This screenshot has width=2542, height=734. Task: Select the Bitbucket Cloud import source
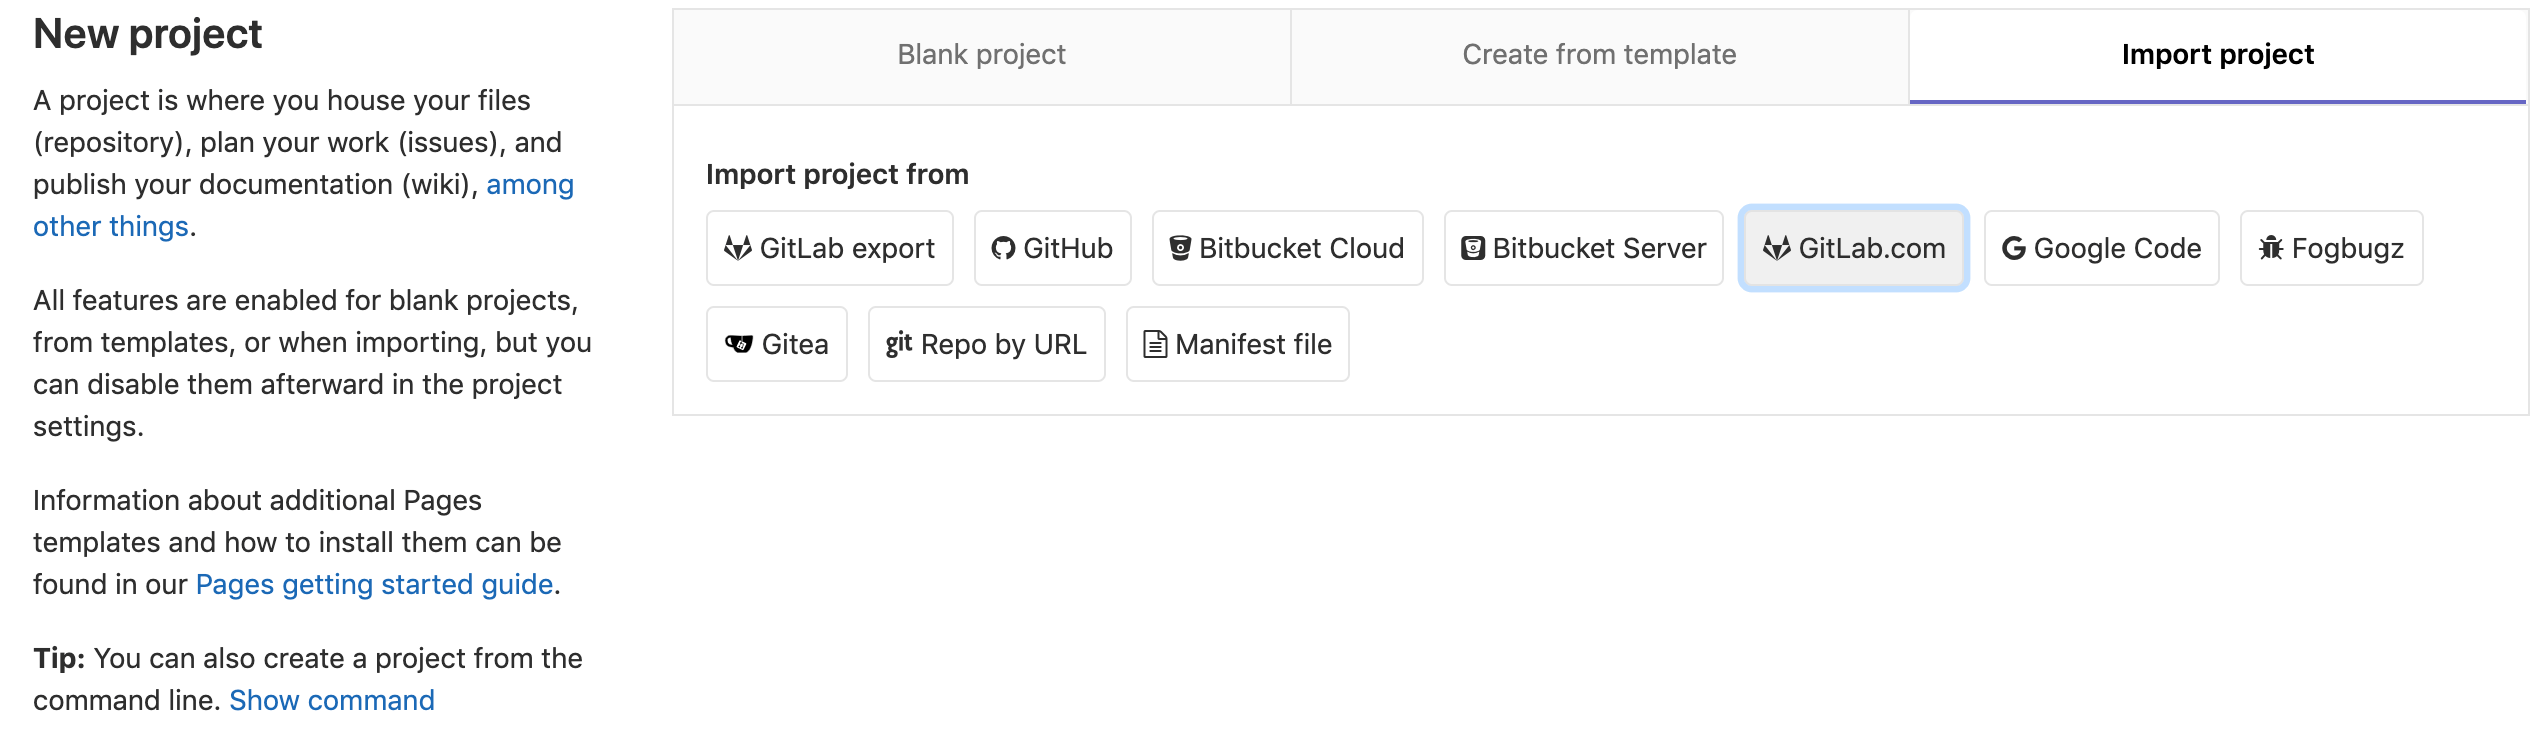[x=1287, y=248]
